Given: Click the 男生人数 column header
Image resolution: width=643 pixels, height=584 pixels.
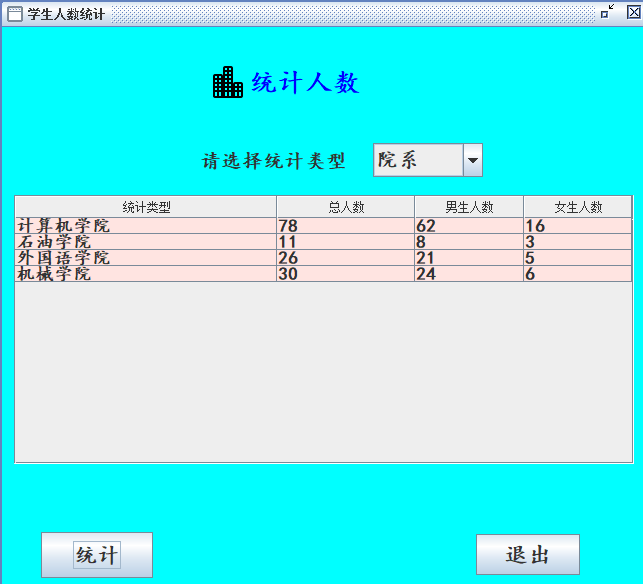Looking at the screenshot, I should [x=469, y=207].
